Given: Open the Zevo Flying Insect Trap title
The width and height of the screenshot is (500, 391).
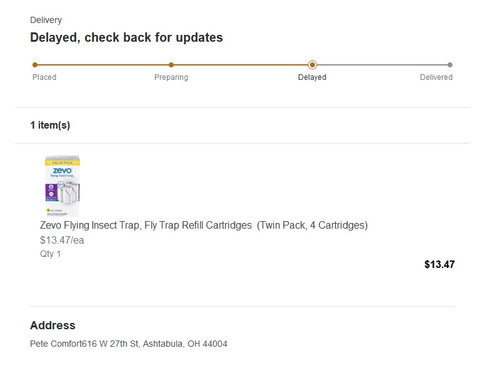Looking at the screenshot, I should (204, 225).
